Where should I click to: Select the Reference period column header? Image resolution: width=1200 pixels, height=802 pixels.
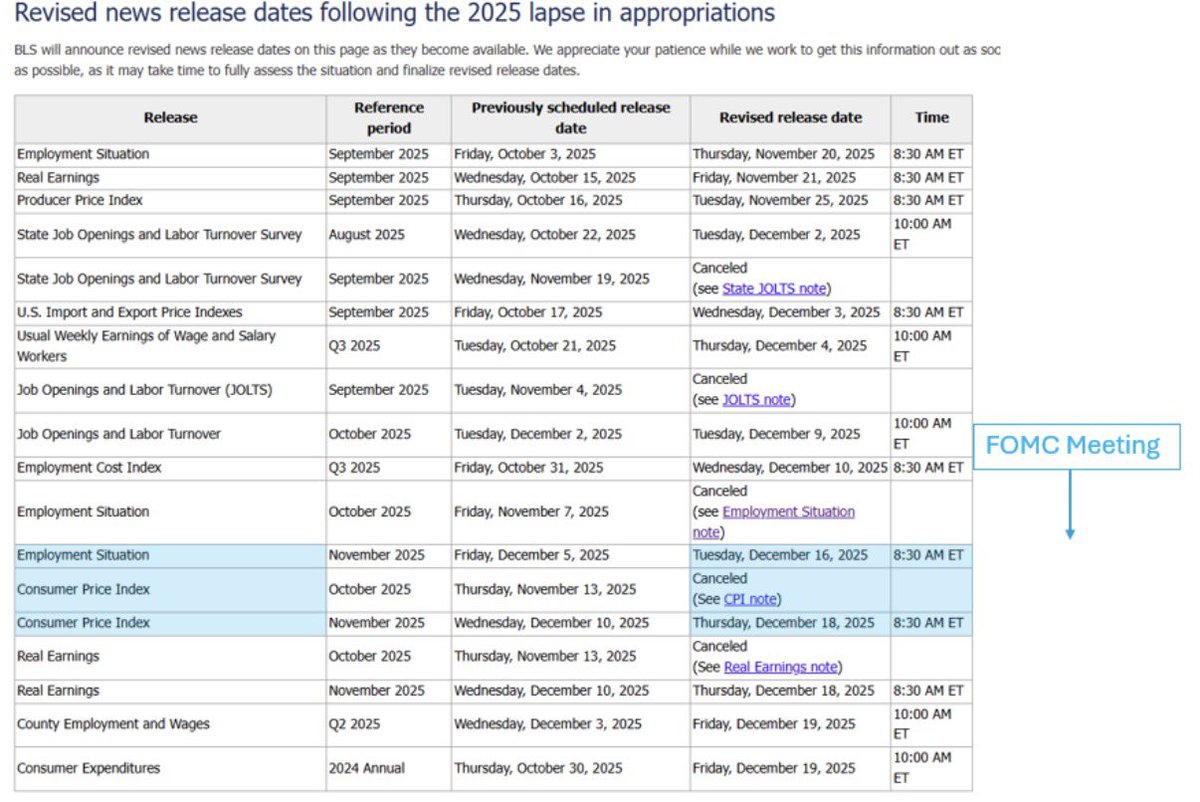(x=388, y=118)
